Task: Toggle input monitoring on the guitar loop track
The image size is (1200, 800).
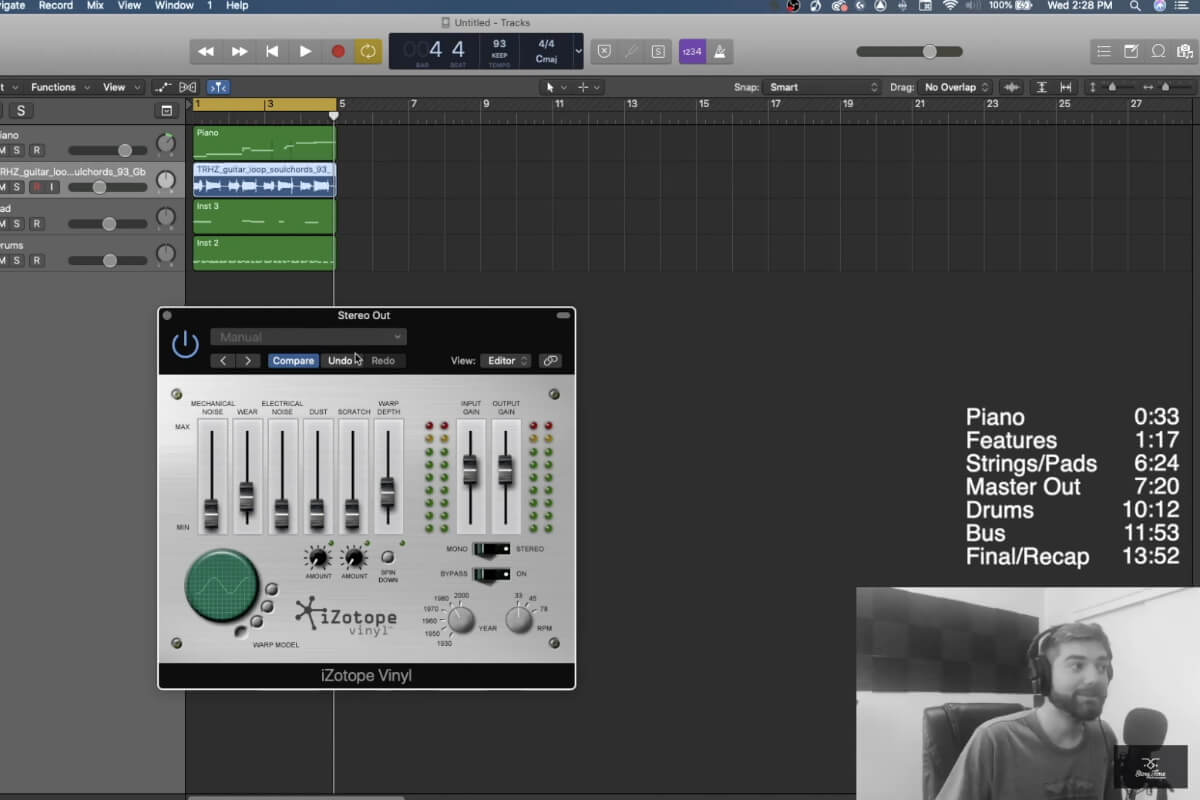Action: (x=52, y=187)
